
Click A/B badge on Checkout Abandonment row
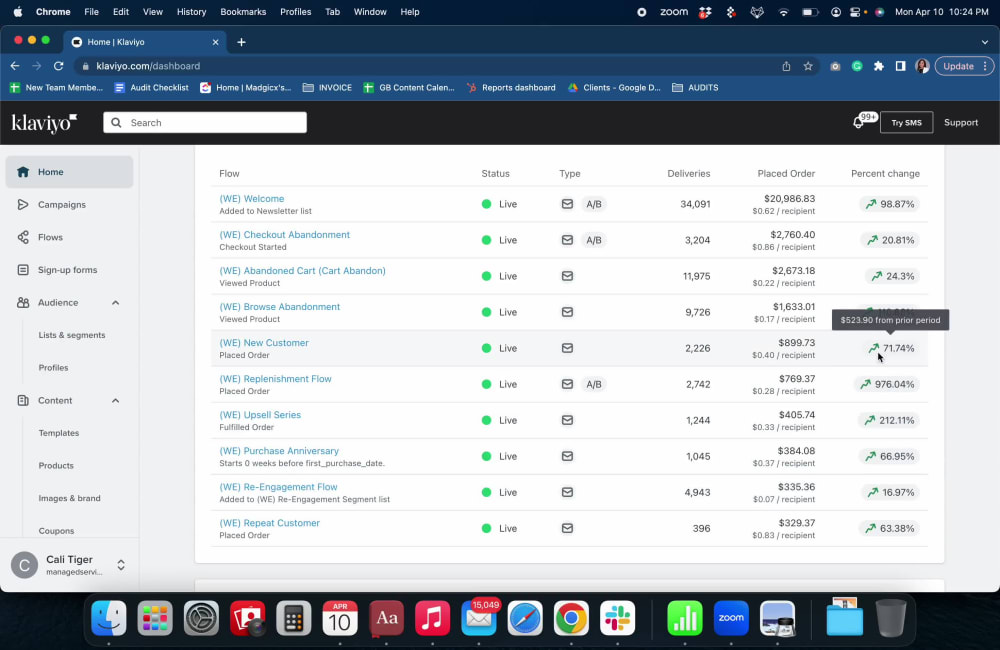594,240
